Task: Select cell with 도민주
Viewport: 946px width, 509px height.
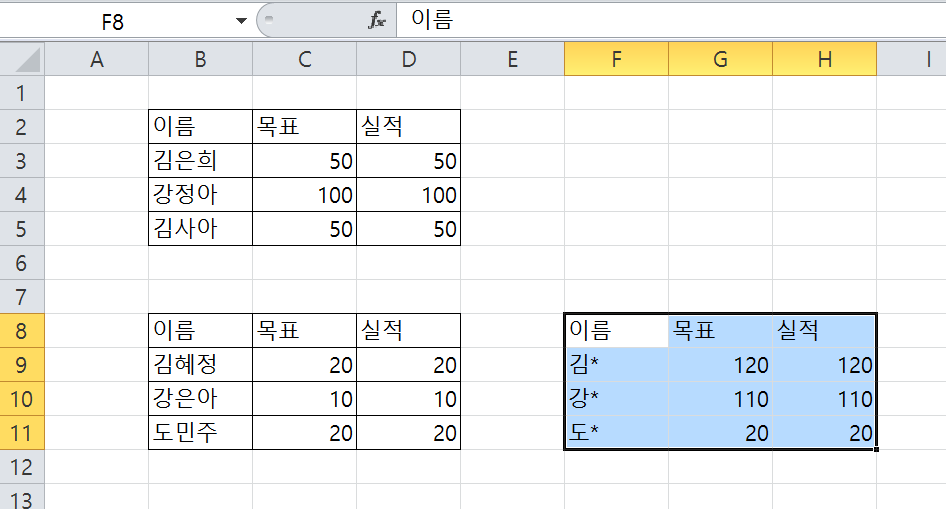Action: tap(200, 433)
